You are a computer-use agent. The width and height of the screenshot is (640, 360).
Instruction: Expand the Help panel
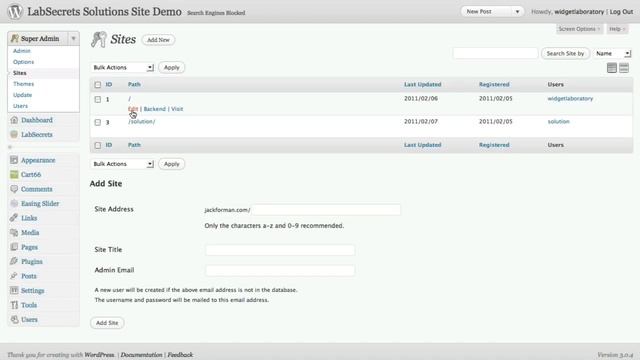[x=617, y=29]
